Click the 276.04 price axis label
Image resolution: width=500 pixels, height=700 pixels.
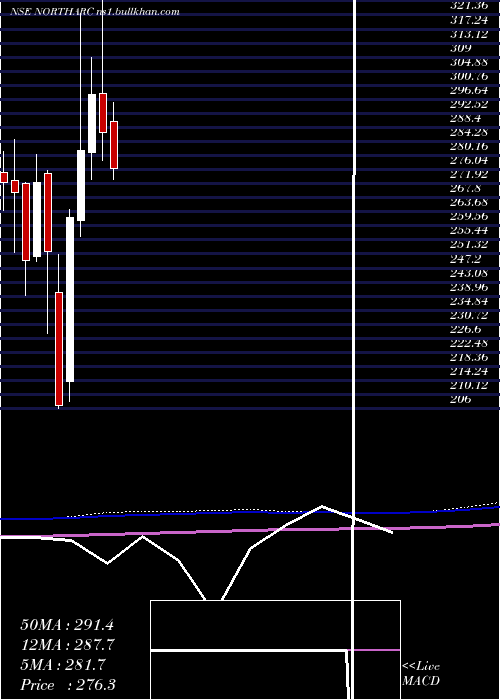tap(469, 161)
